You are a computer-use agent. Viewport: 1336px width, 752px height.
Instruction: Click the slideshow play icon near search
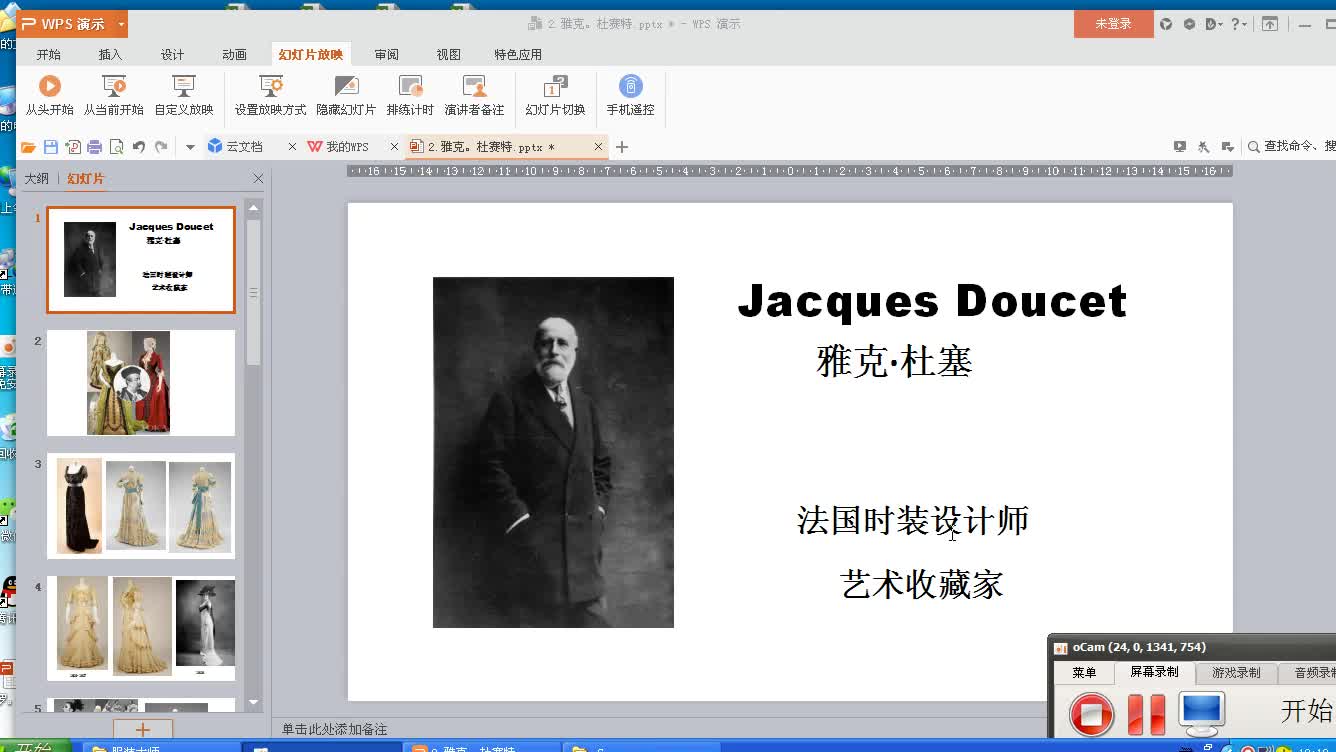1180,146
